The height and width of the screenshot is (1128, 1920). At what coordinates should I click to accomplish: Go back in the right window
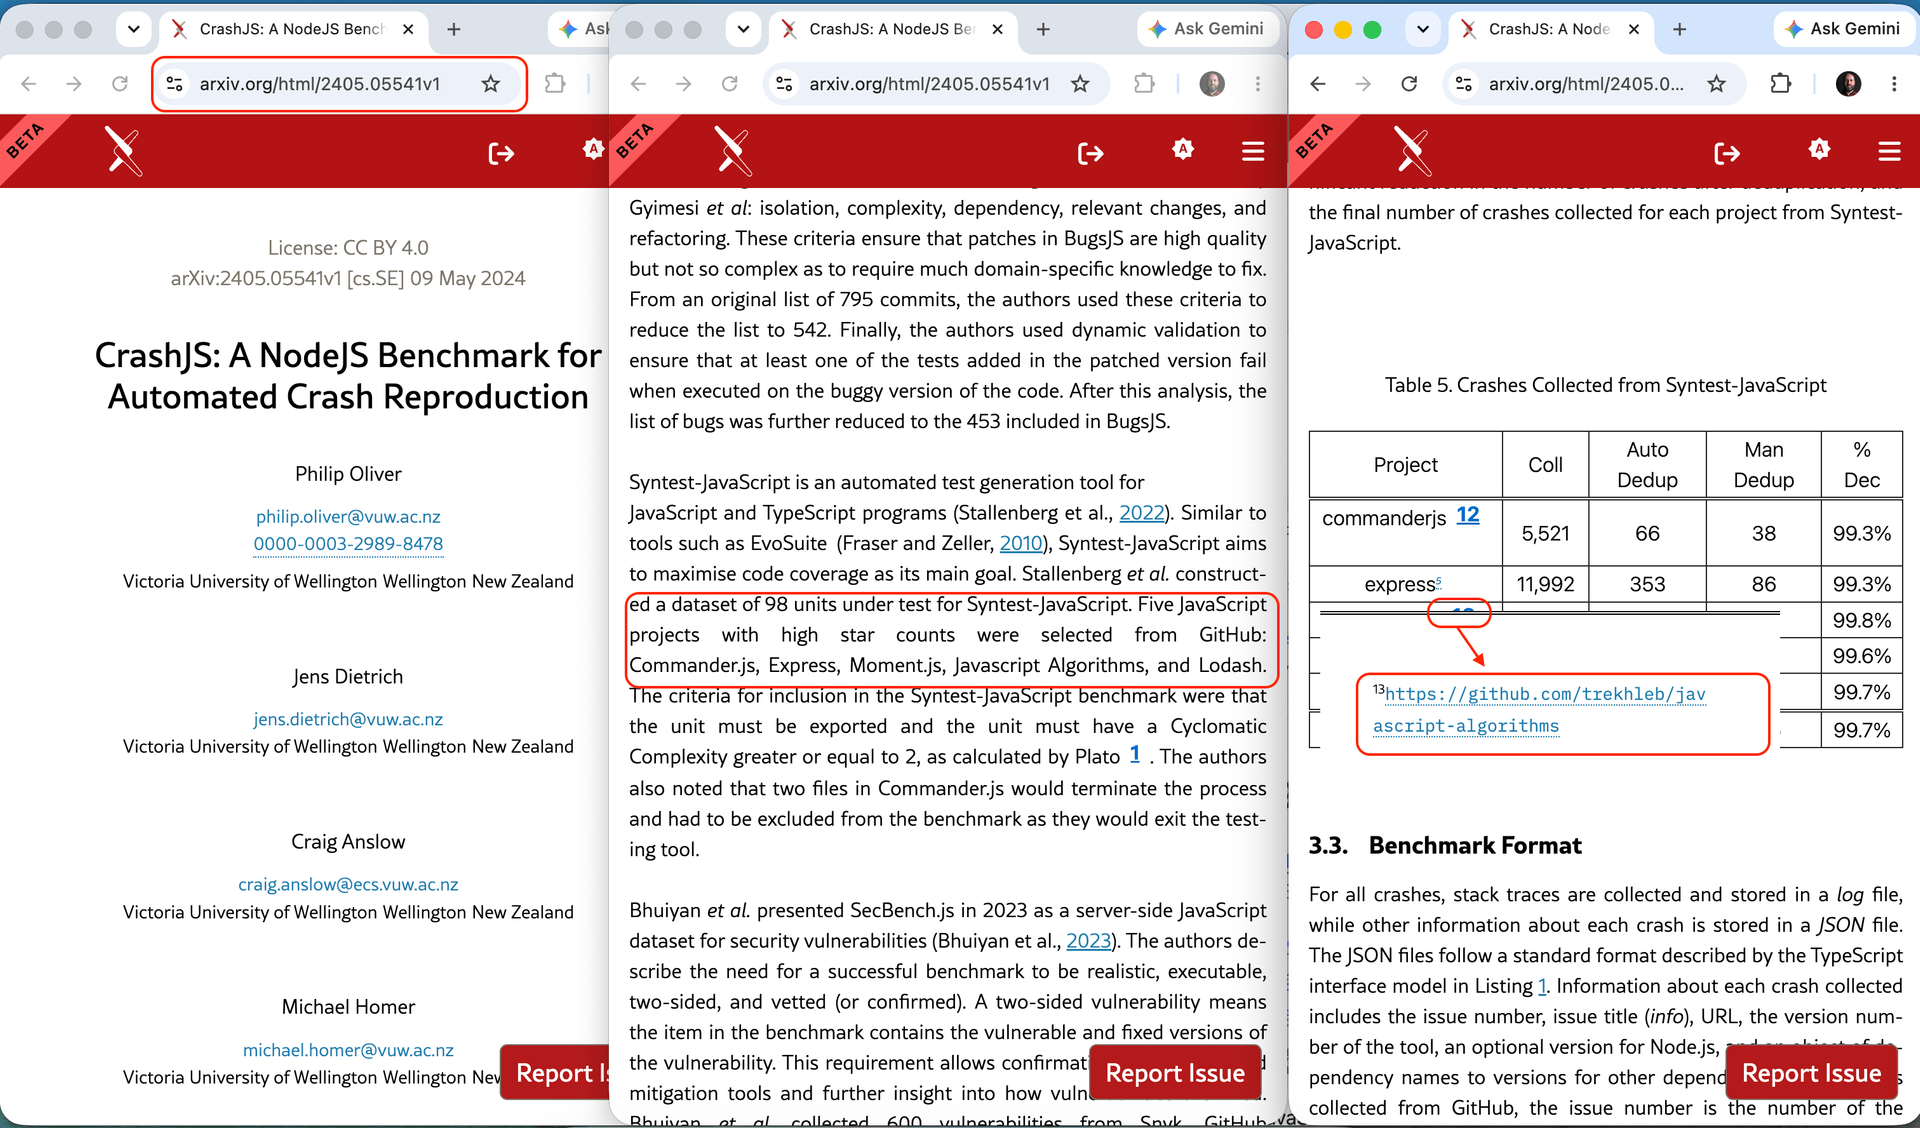1318,84
